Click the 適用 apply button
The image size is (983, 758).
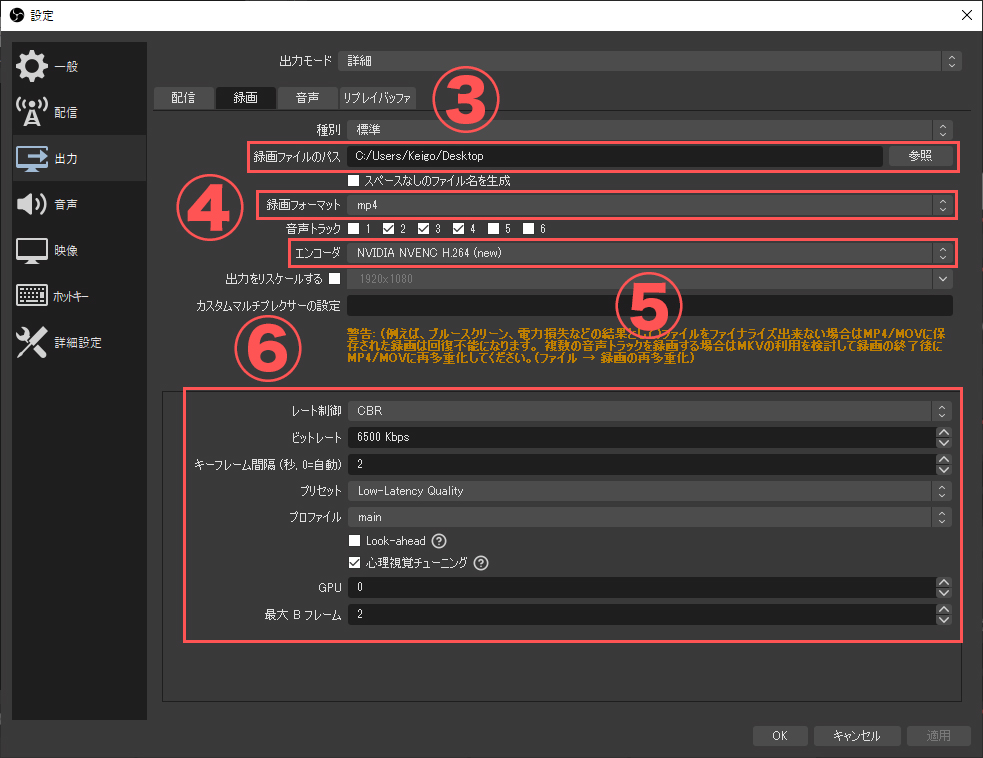(938, 735)
